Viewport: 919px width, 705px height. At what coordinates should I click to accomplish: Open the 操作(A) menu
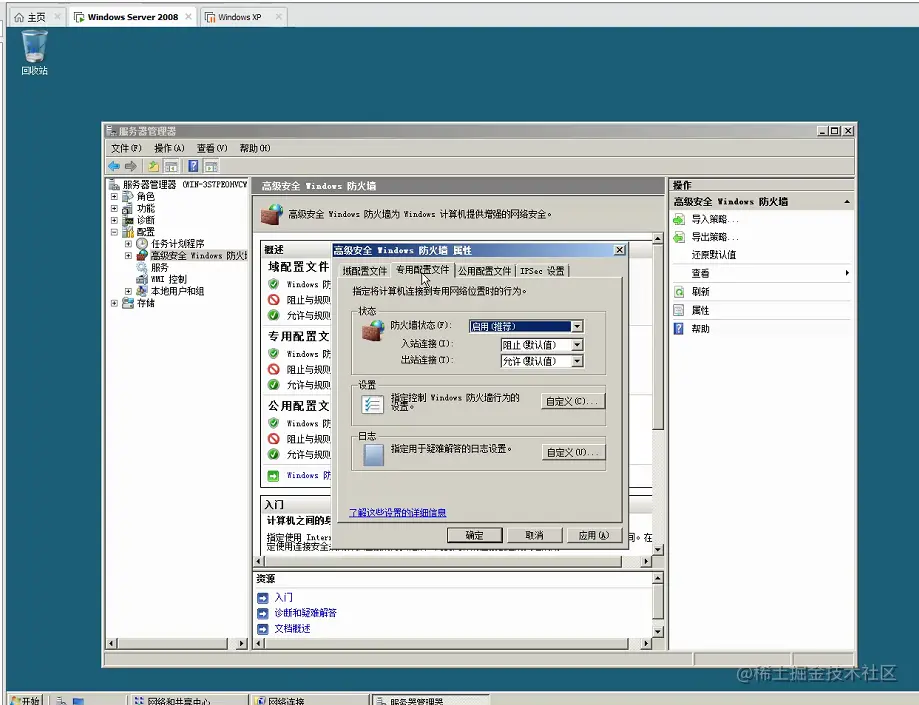coord(169,148)
